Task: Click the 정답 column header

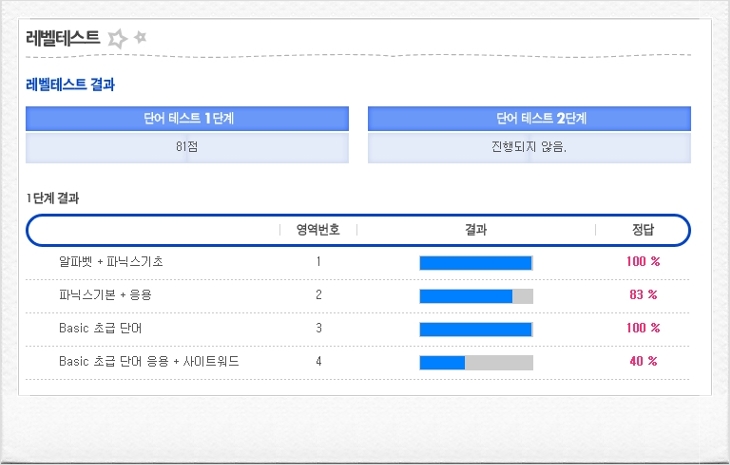Action: pos(643,230)
